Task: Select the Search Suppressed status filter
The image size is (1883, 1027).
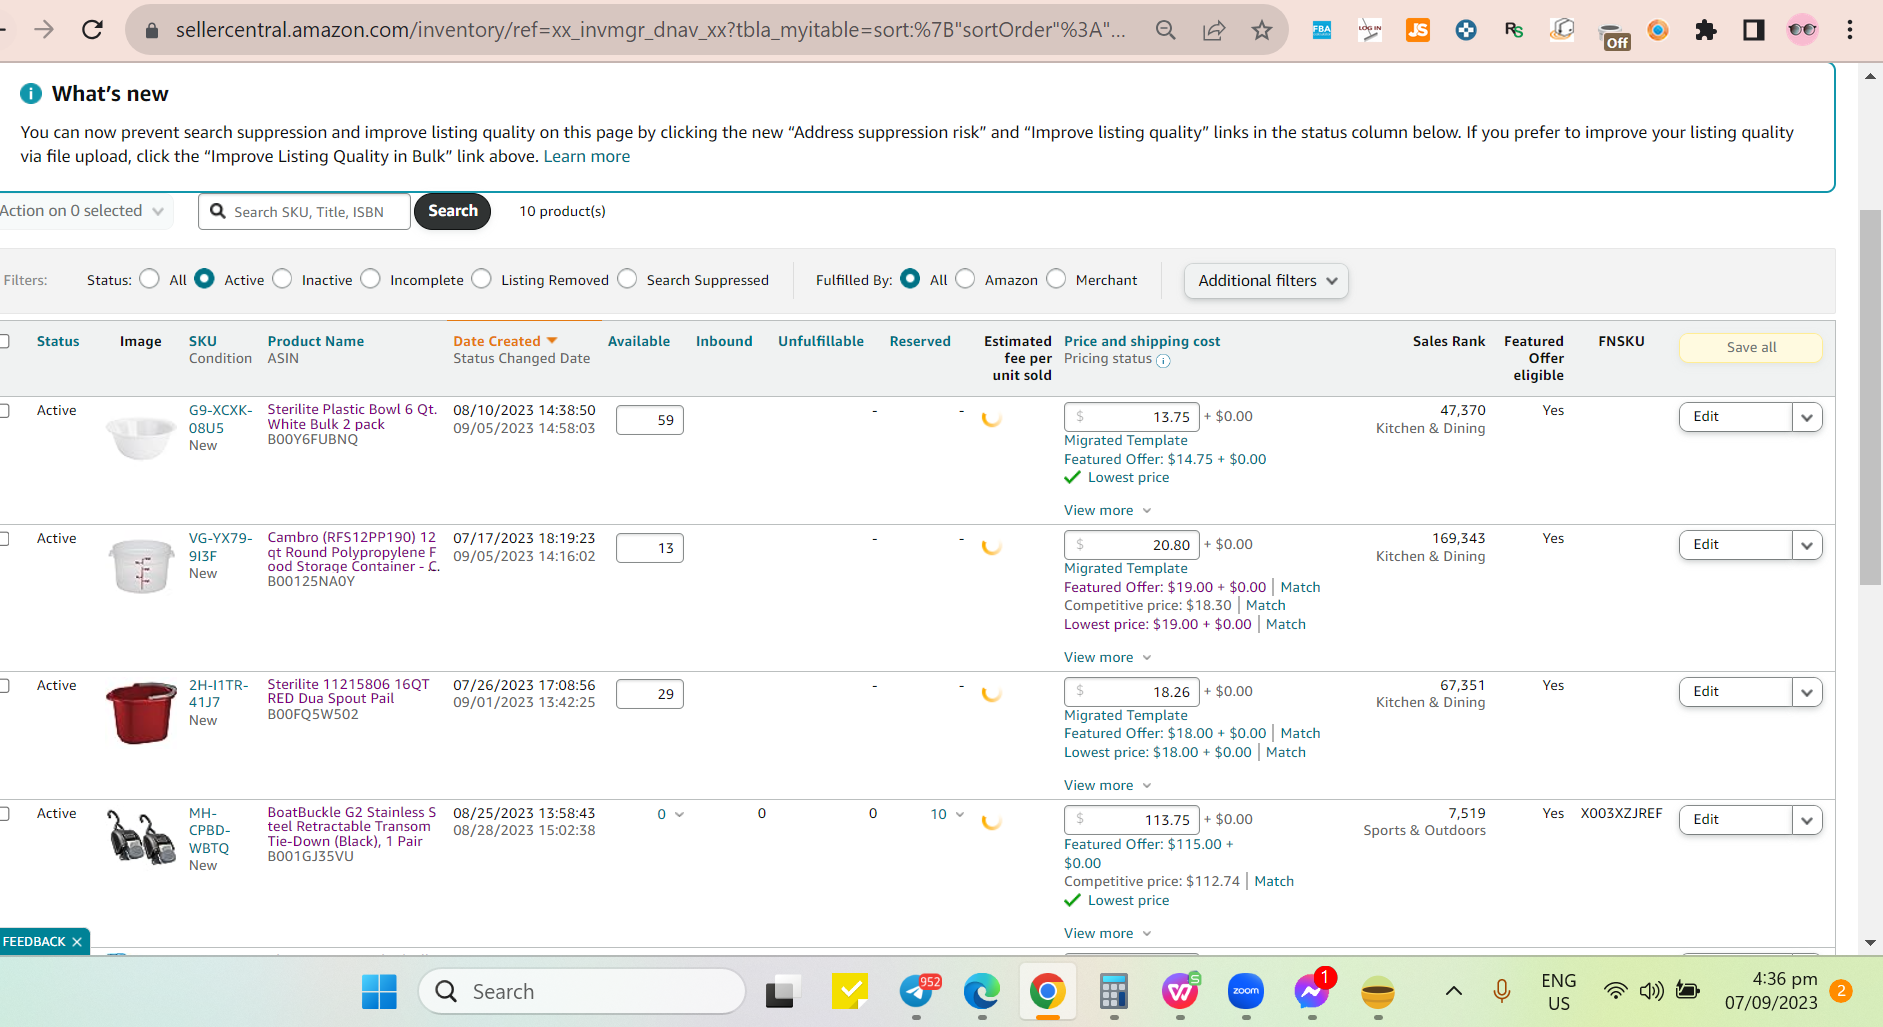Action: coord(627,279)
